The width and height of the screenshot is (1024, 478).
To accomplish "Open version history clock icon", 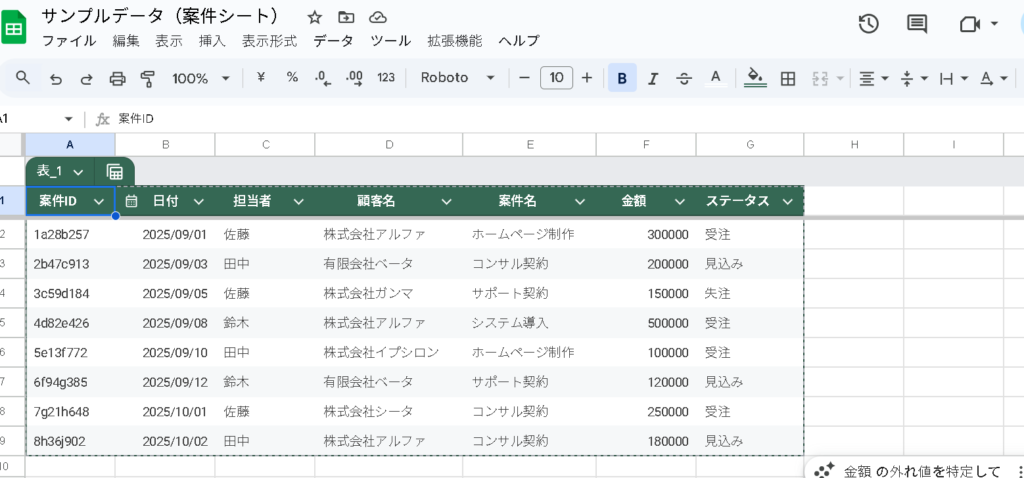I will click(x=868, y=24).
